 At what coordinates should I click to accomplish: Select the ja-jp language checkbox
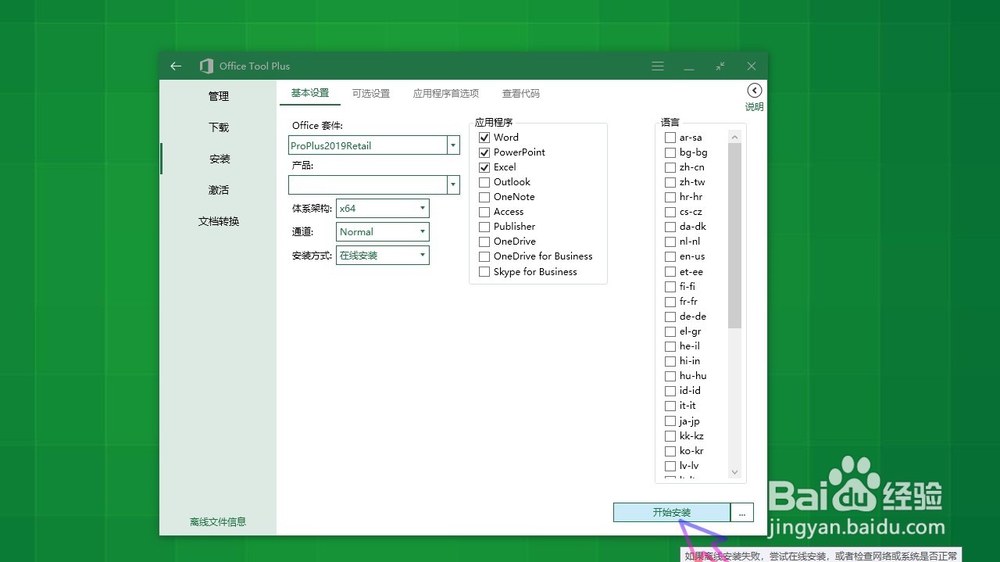pyautogui.click(x=670, y=421)
